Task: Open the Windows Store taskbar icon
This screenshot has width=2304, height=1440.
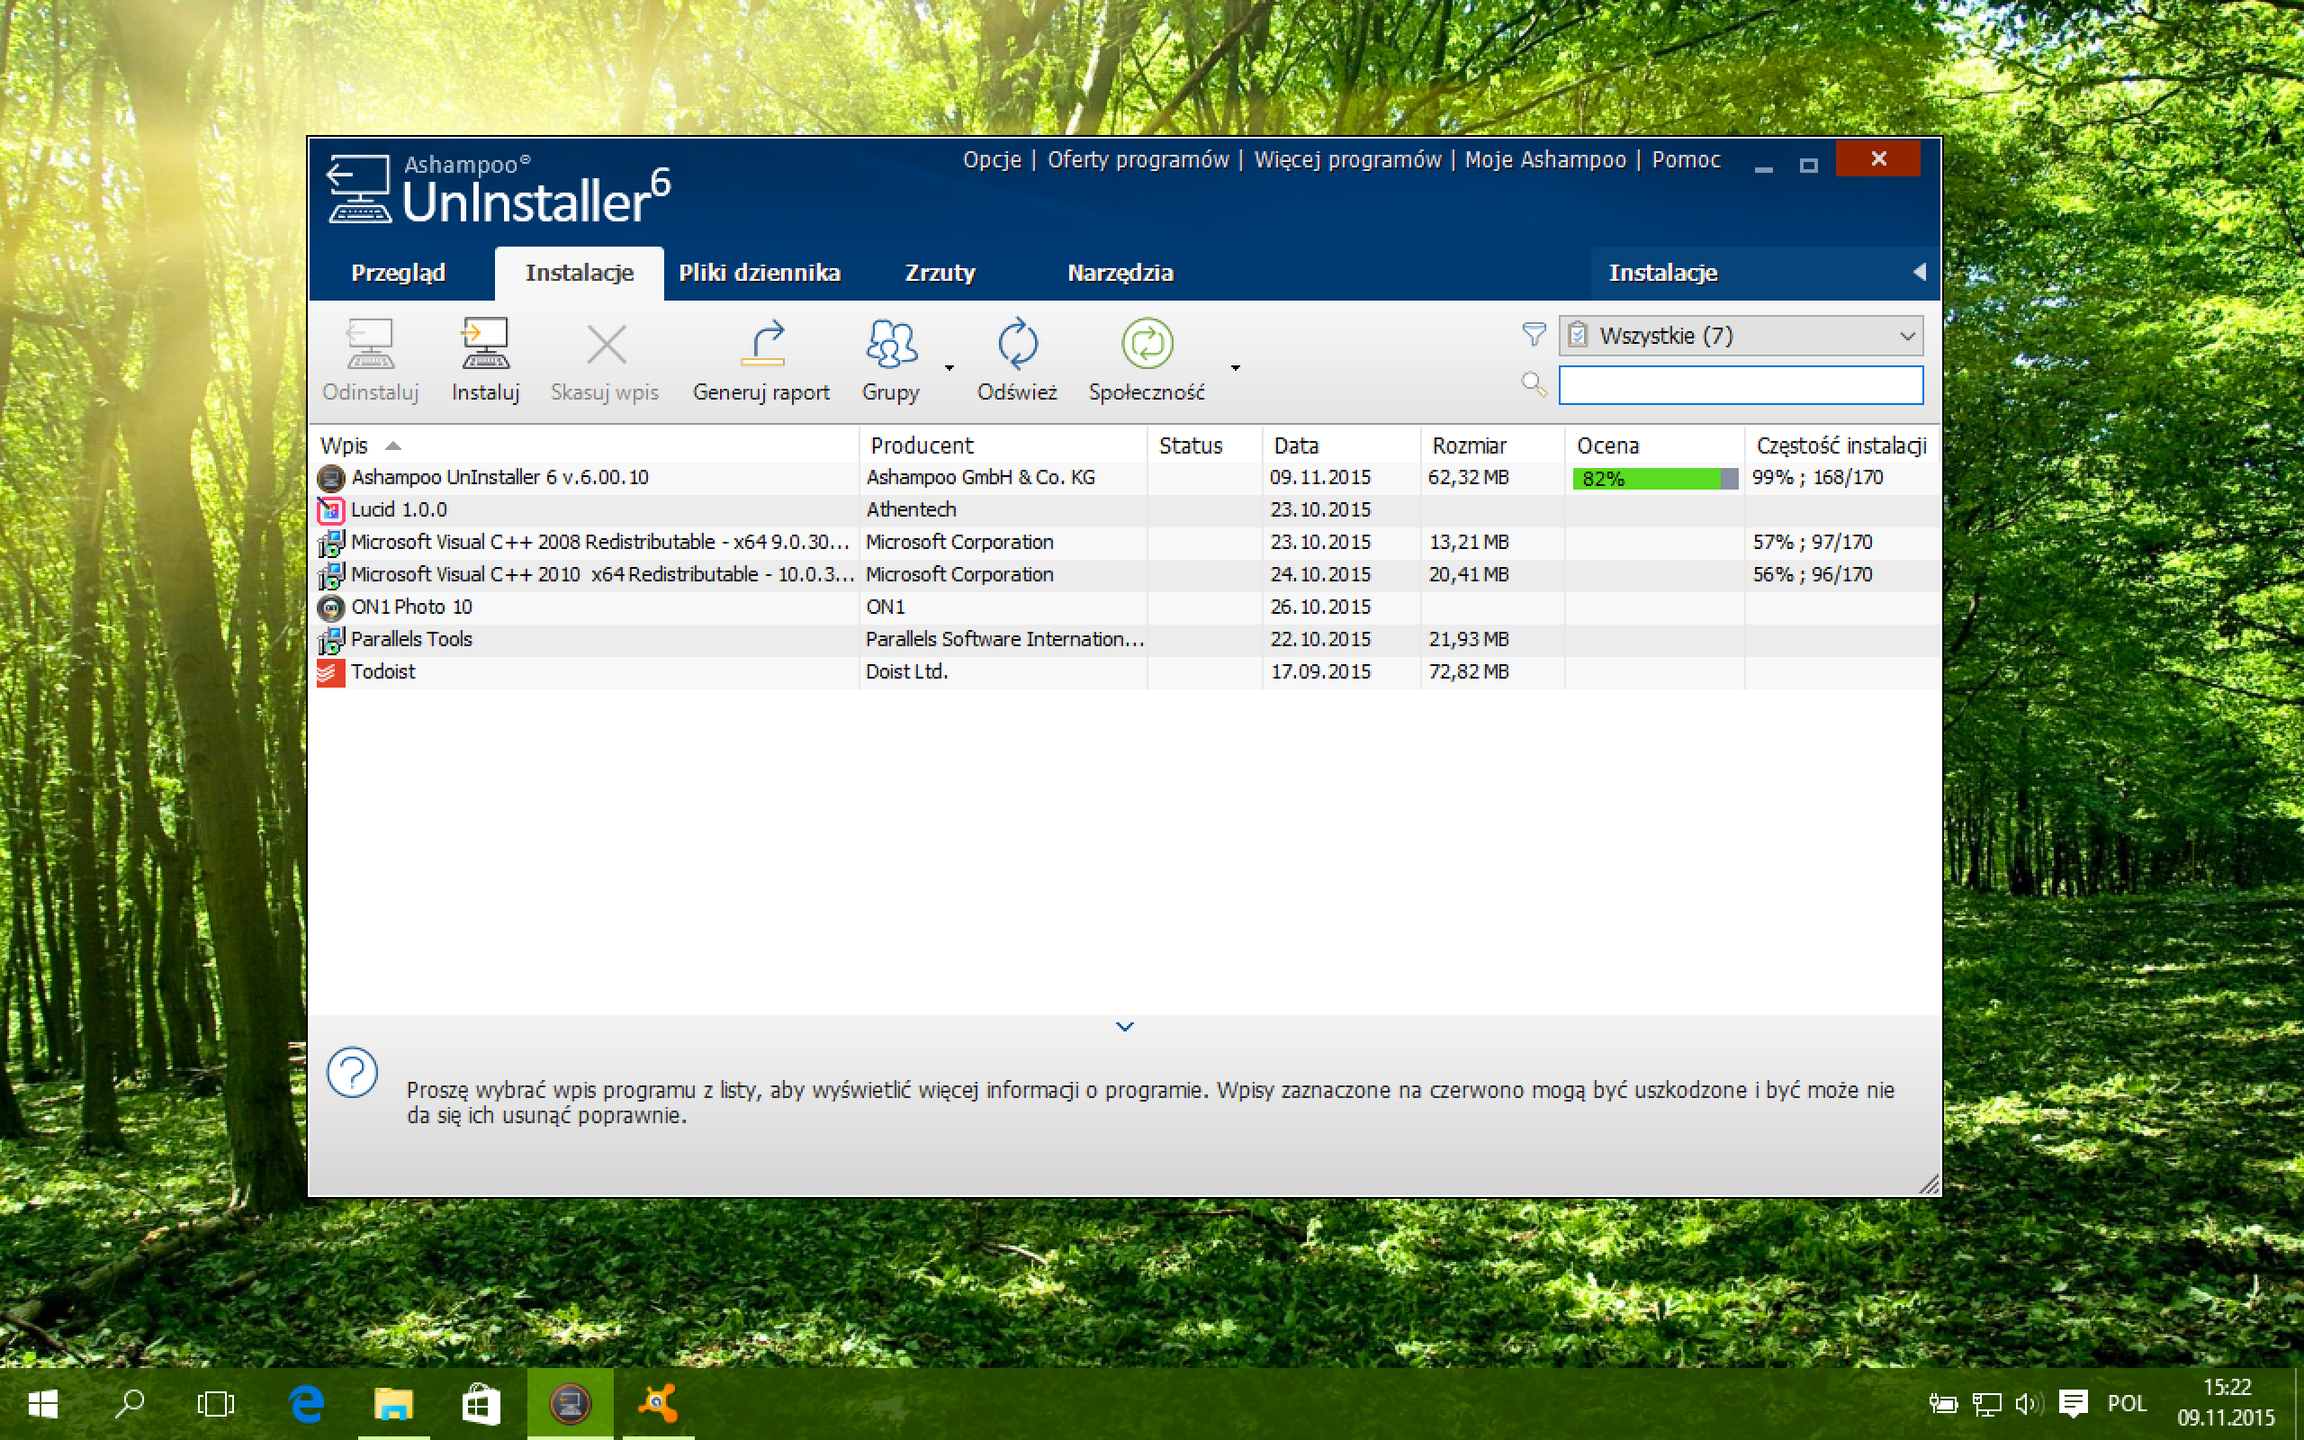Action: [480, 1404]
